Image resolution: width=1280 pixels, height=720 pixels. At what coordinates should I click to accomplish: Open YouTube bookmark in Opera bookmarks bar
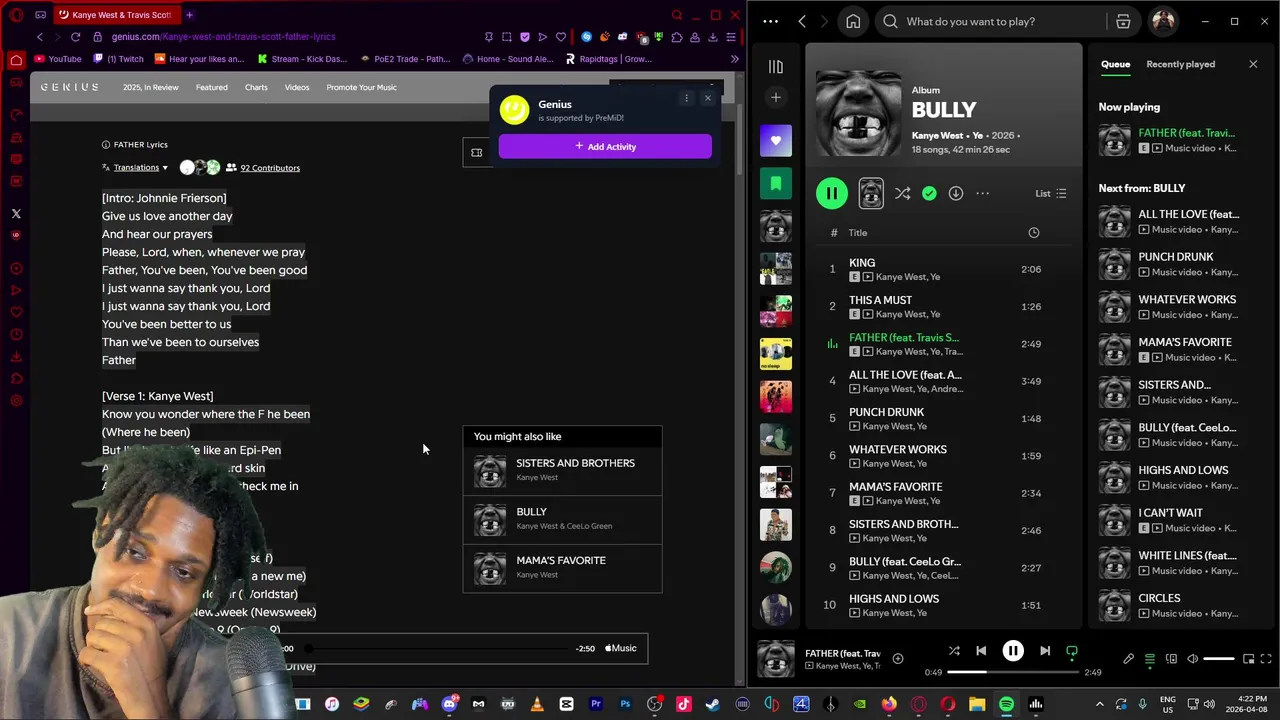[57, 59]
